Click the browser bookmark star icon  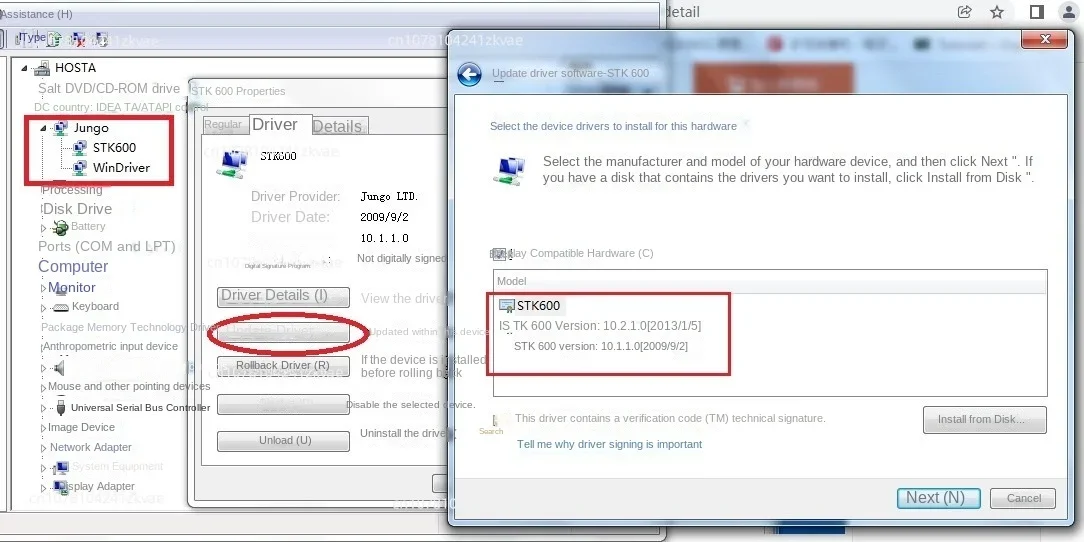[x=997, y=12]
